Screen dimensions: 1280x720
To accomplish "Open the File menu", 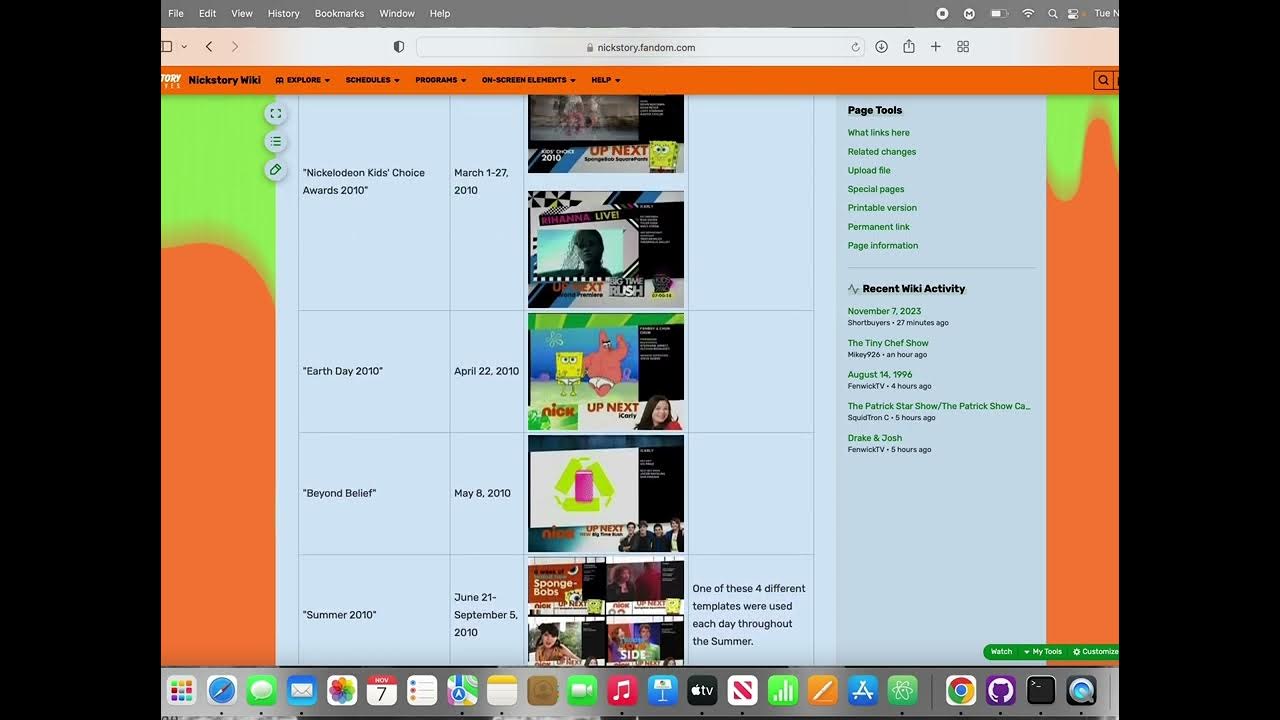I will (x=176, y=14).
